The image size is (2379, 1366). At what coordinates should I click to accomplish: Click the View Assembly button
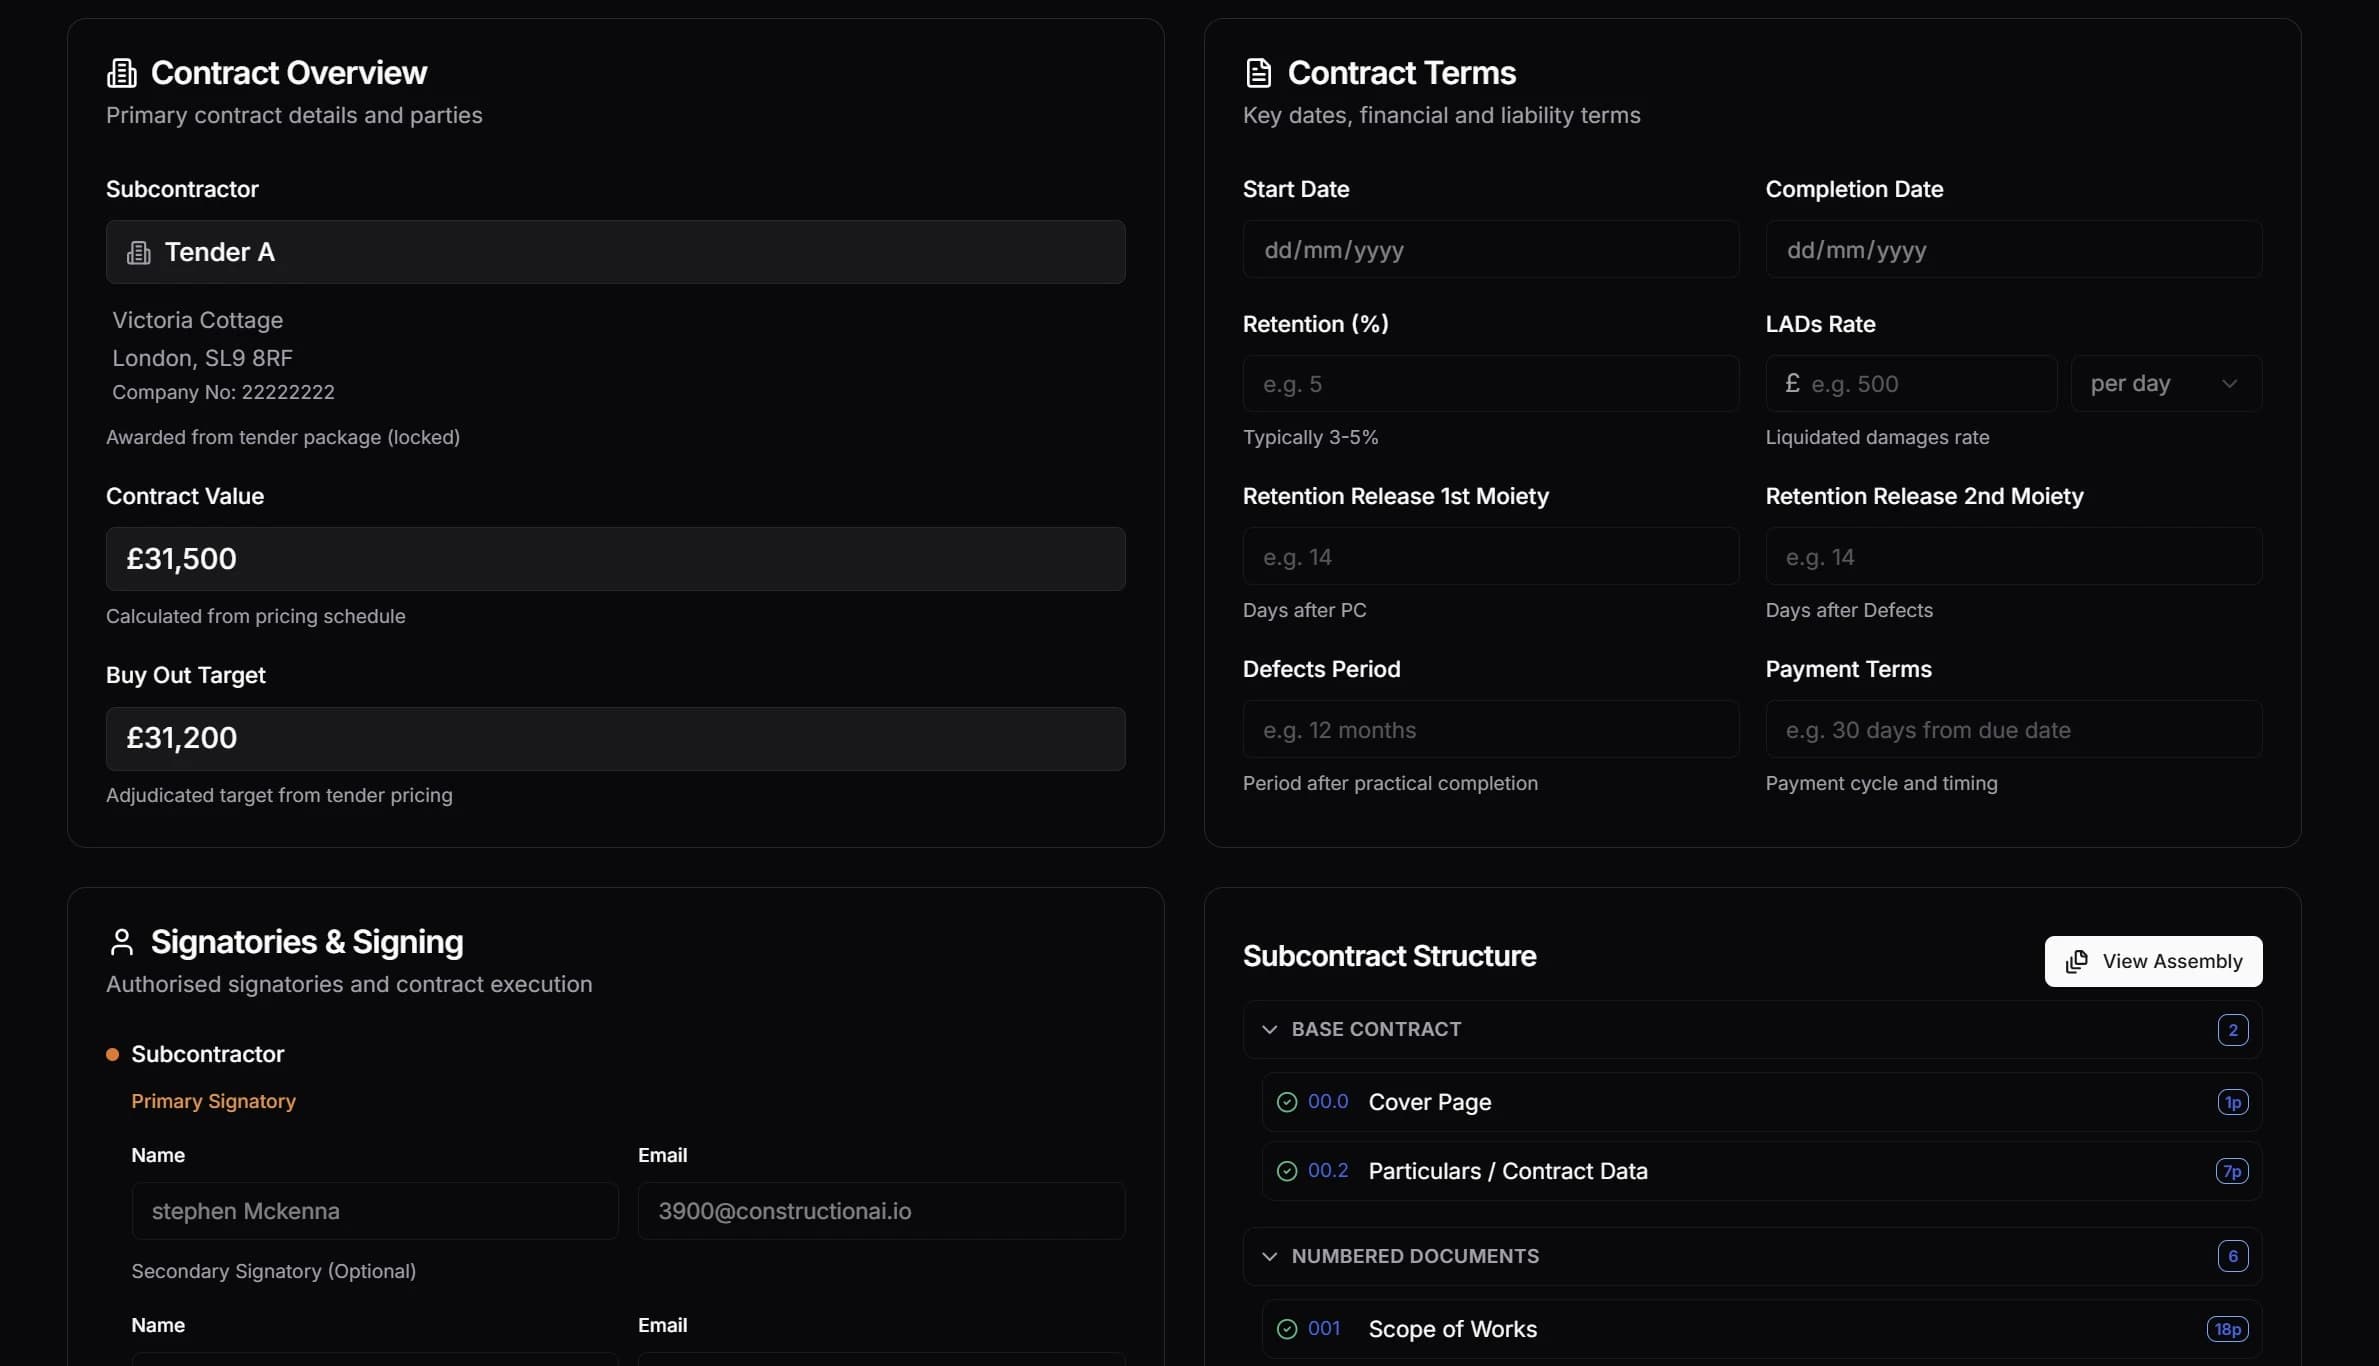pyautogui.click(x=2153, y=961)
